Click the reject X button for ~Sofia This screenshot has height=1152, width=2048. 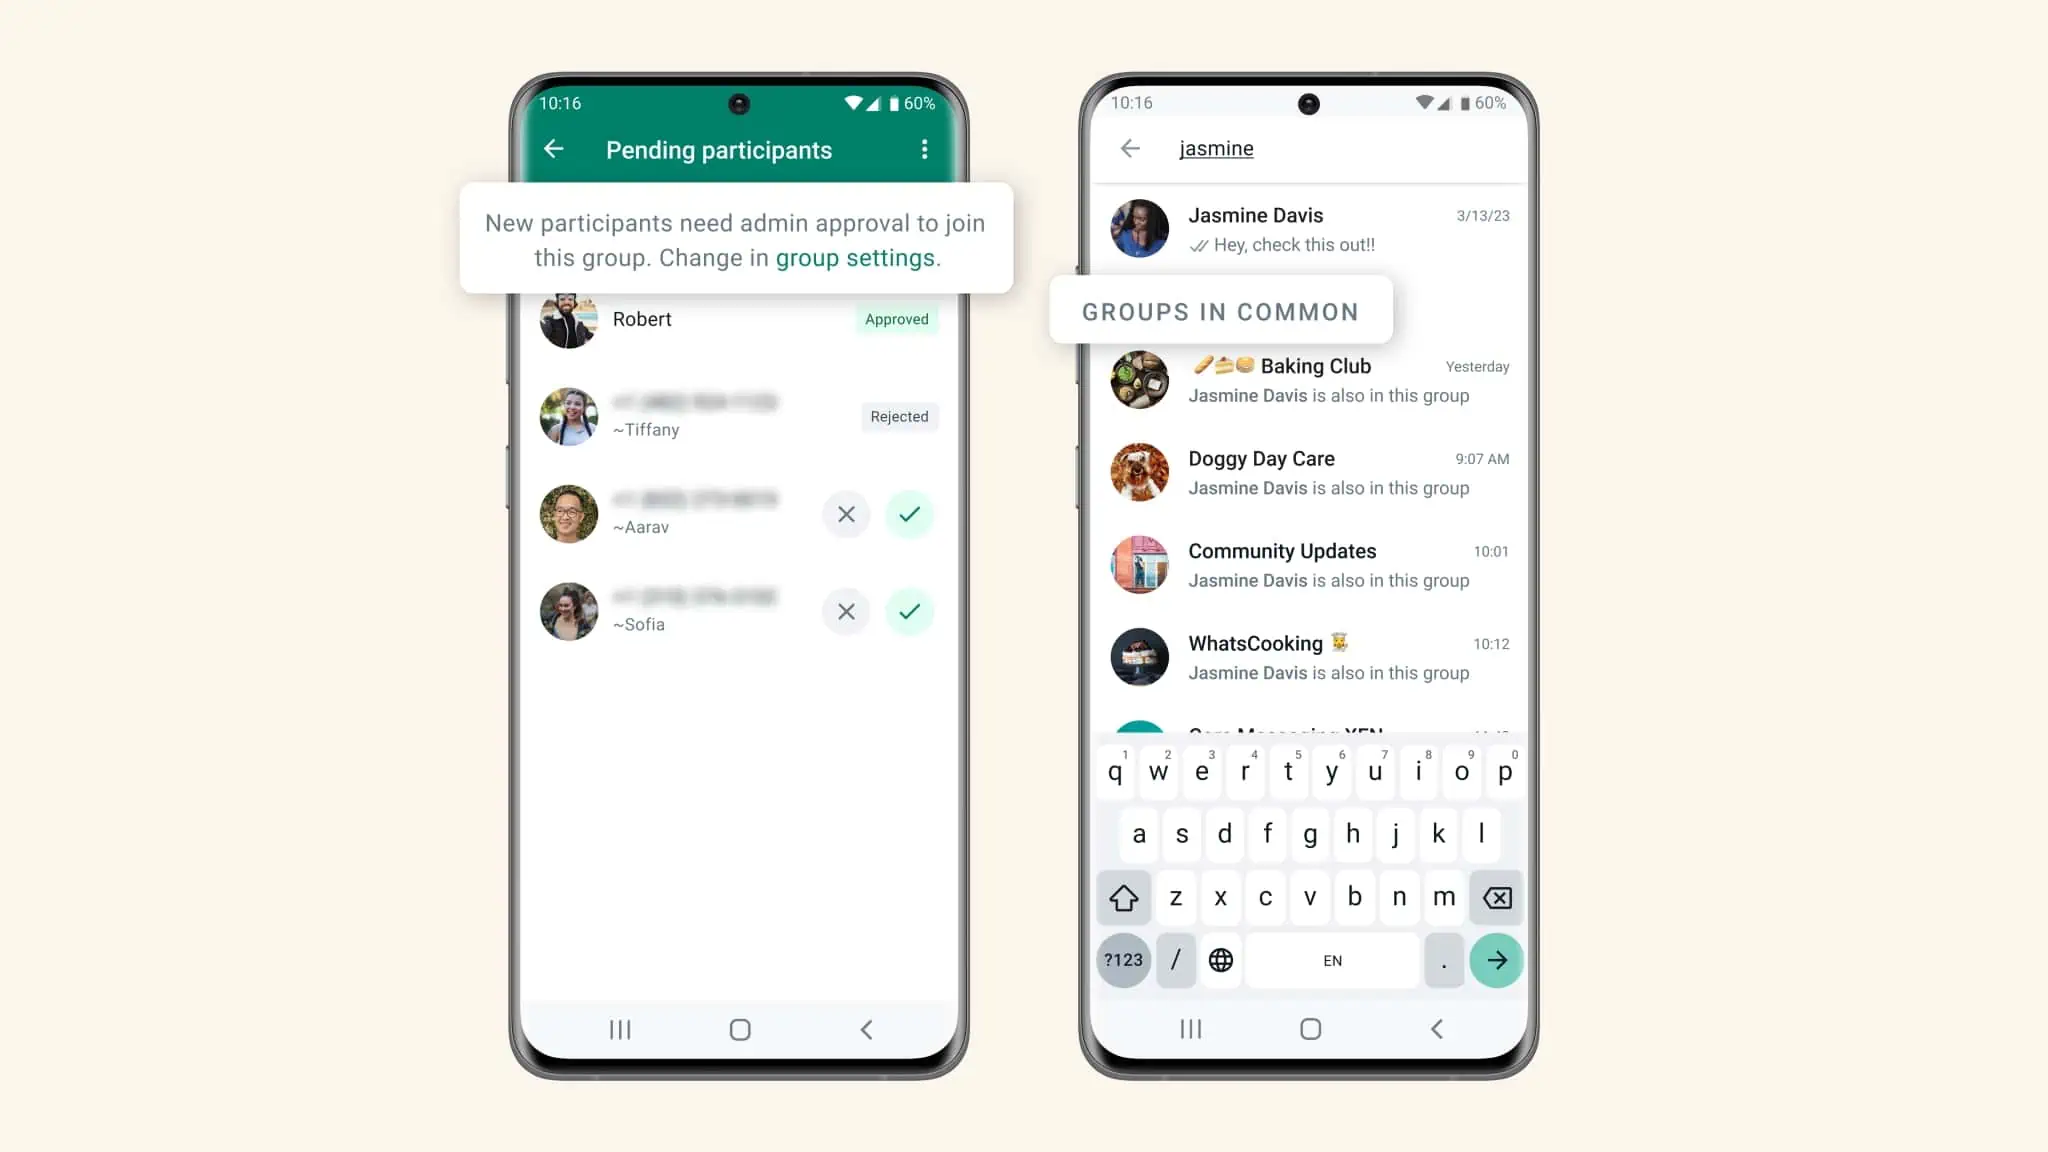coord(845,610)
